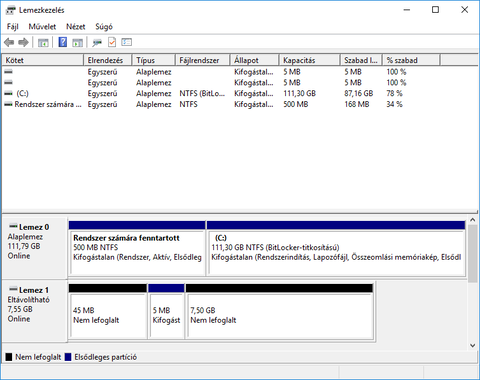
Task: Toggle the action pane toolbar icon
Action: pos(78,42)
